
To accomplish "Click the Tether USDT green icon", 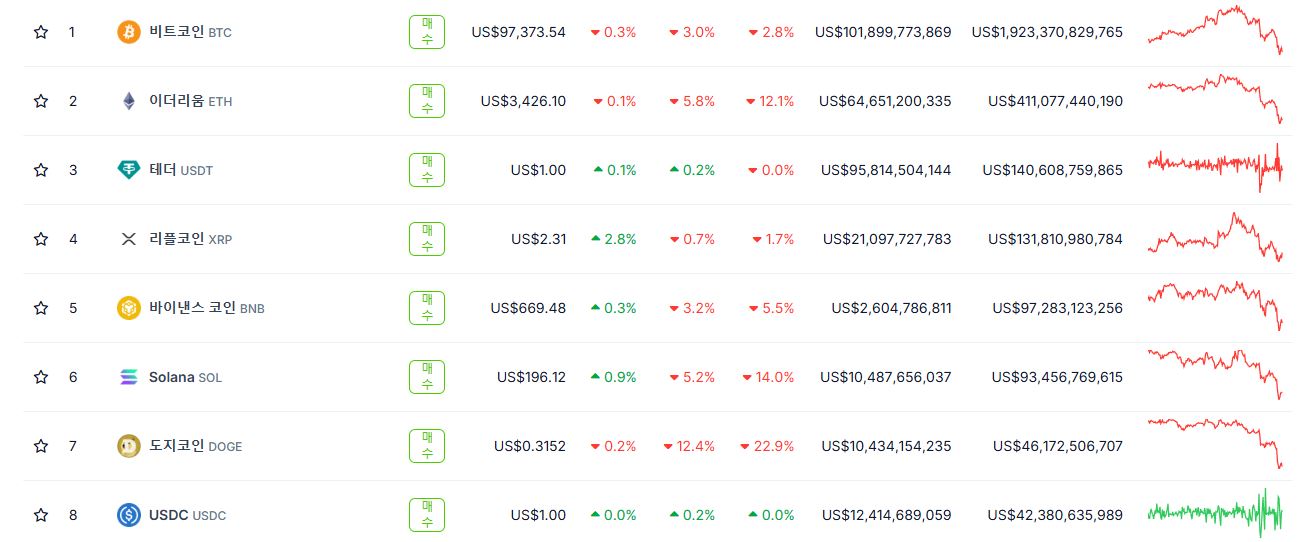I will click(x=129, y=170).
